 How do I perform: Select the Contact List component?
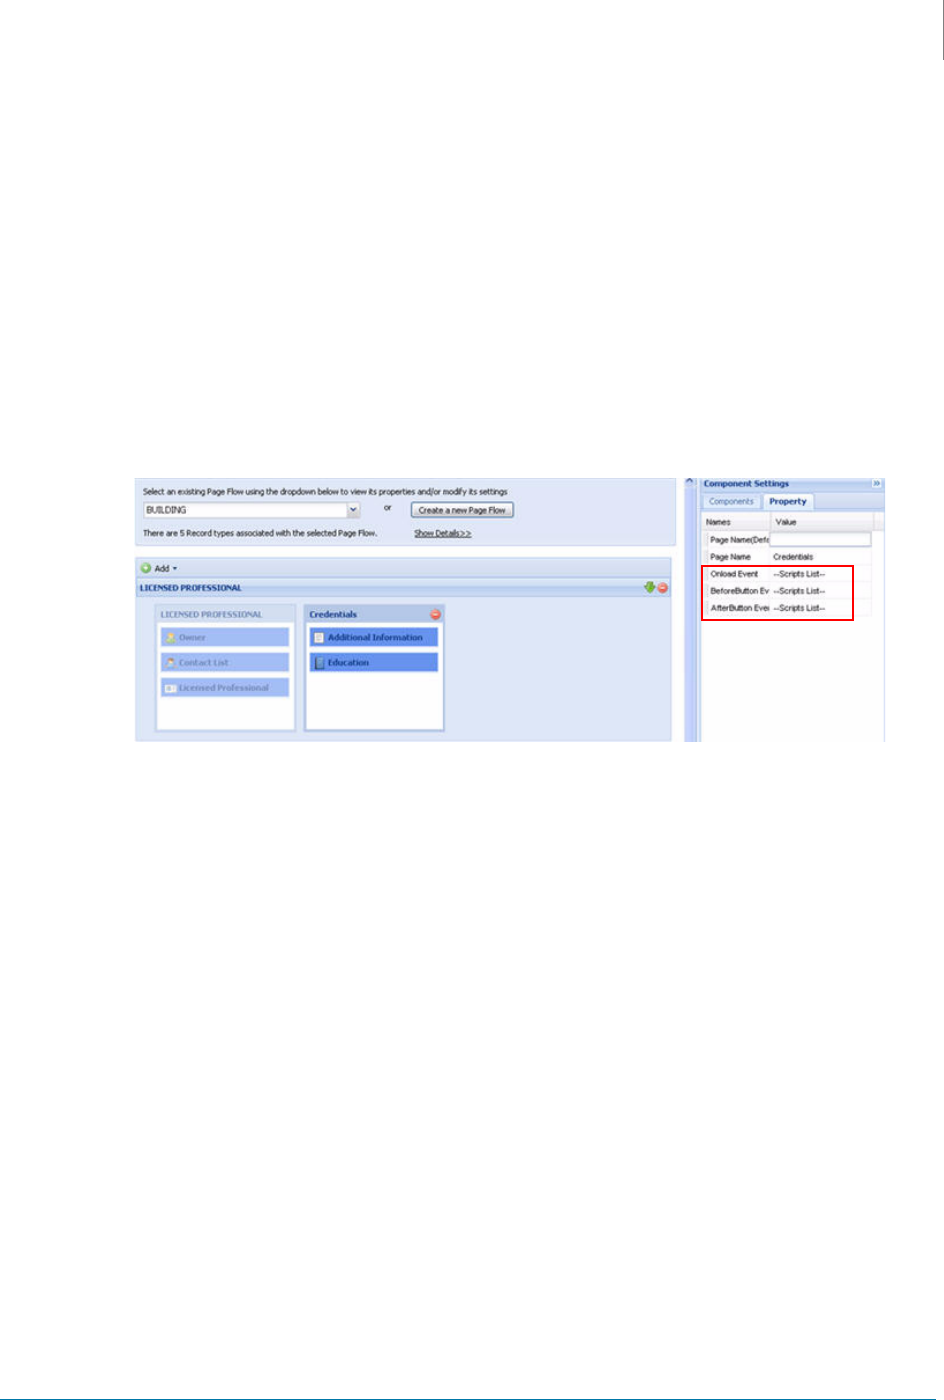(225, 662)
